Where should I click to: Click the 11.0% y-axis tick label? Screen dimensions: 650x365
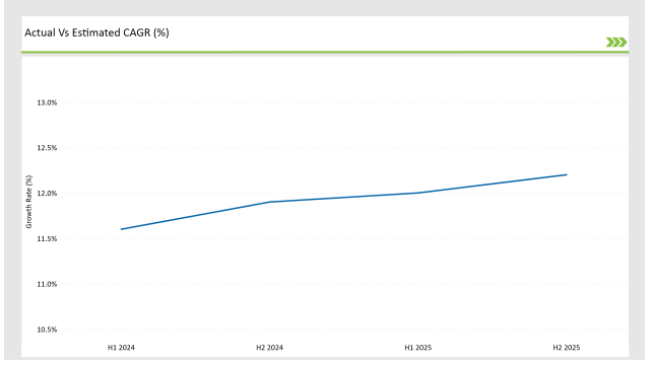point(47,284)
